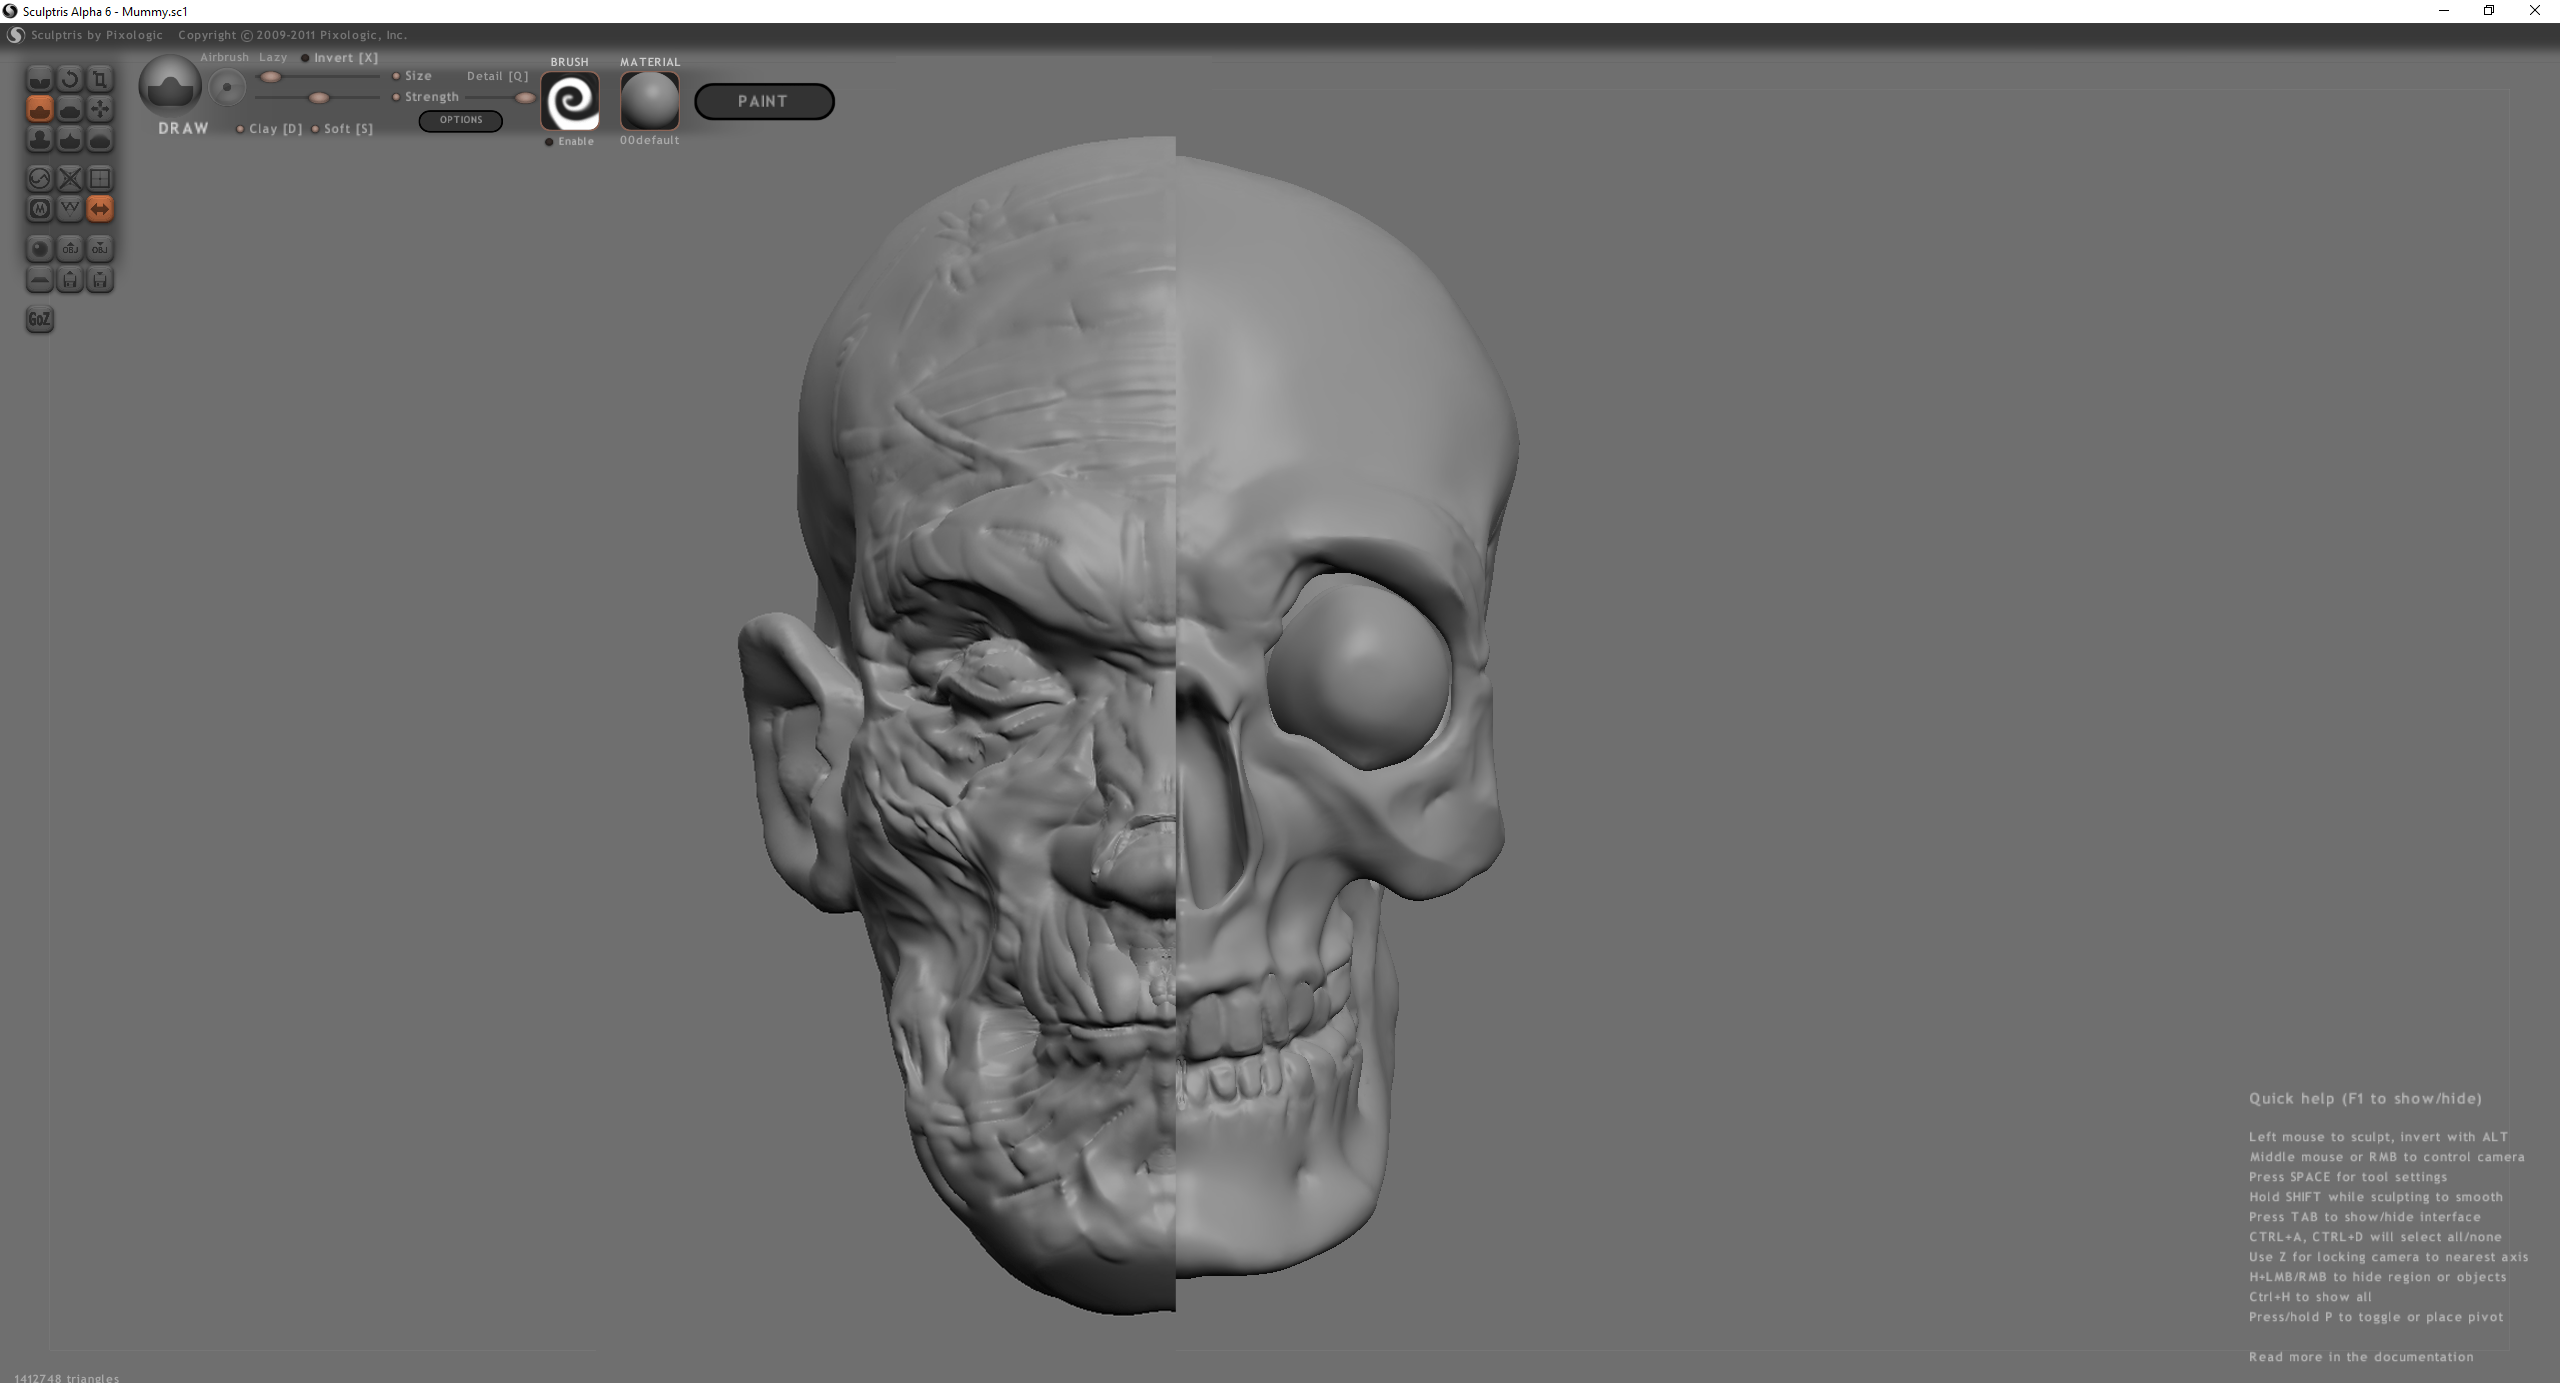Toggle the Wireframe triangles icon

[x=70, y=209]
